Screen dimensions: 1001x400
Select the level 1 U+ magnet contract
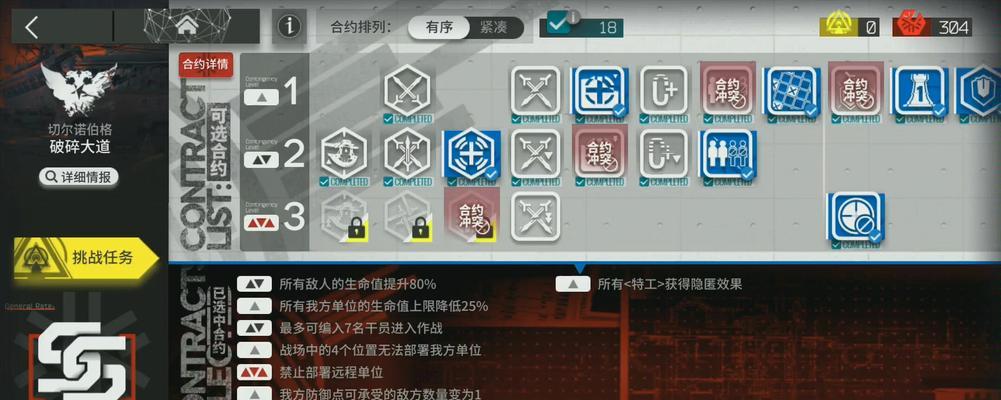pyautogui.click(x=664, y=91)
